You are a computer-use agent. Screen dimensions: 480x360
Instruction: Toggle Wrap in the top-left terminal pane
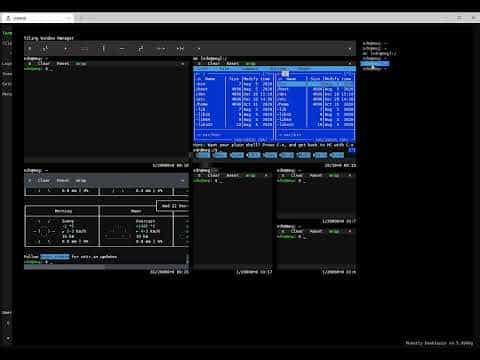pos(81,63)
